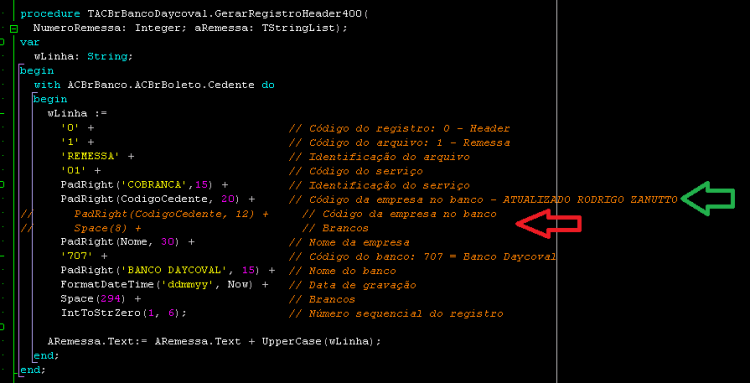Click the 'procedure' keyword on first line
Viewport: 750px width, 383px height.
coord(50,14)
